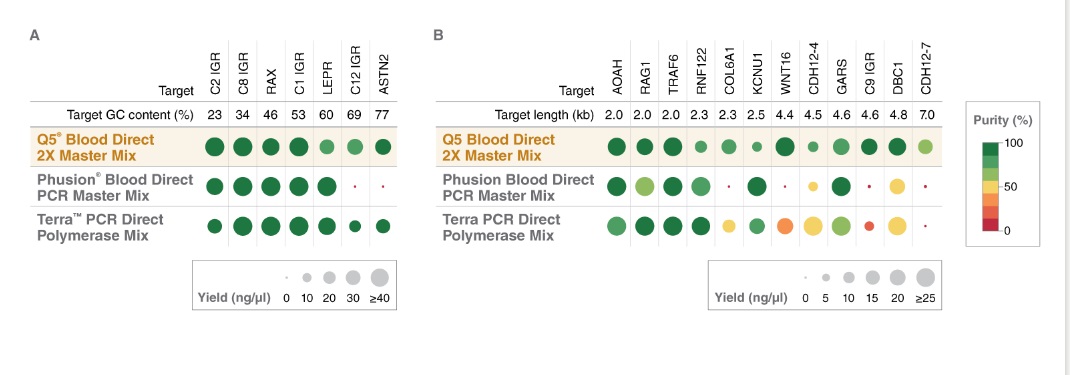Click the ≥25 yield legend circle
The width and height of the screenshot is (1070, 375).
[x=925, y=277]
